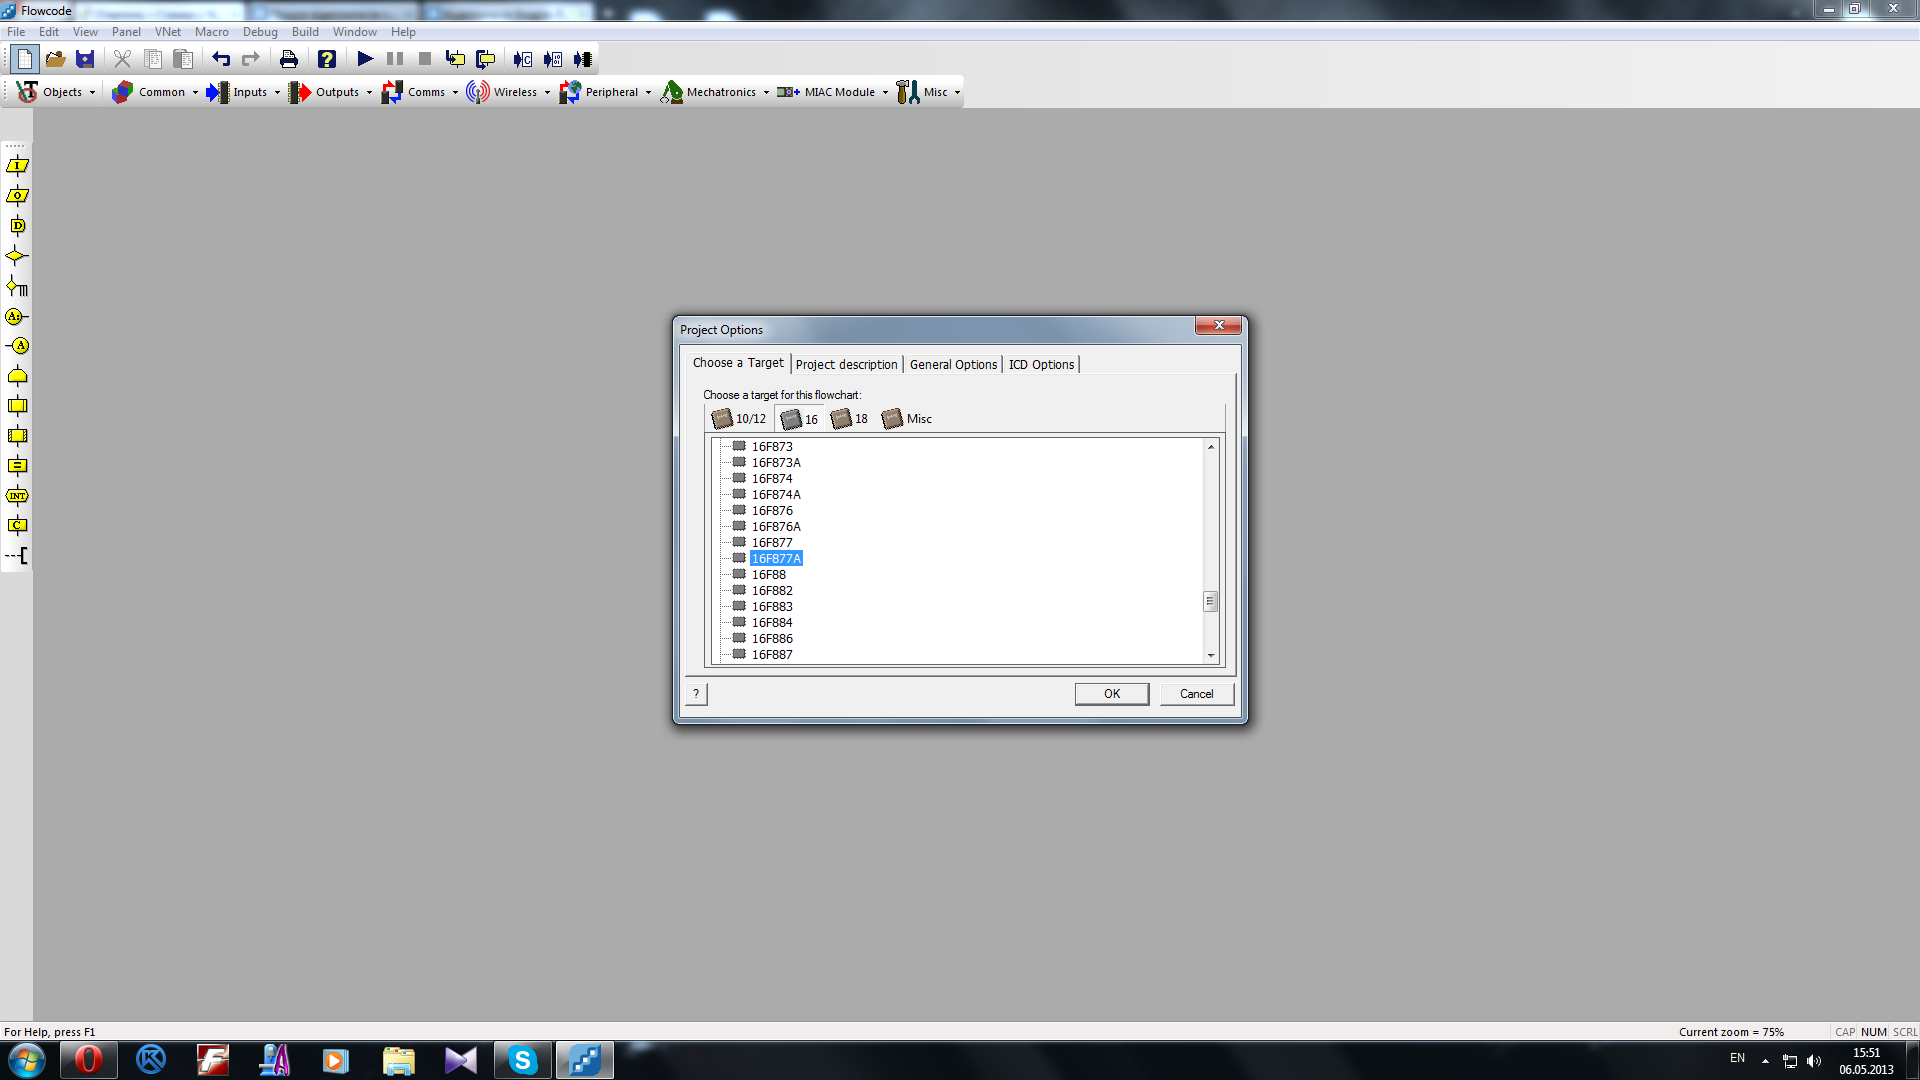Image resolution: width=1920 pixels, height=1080 pixels.
Task: Open the Build menu
Action: point(305,32)
